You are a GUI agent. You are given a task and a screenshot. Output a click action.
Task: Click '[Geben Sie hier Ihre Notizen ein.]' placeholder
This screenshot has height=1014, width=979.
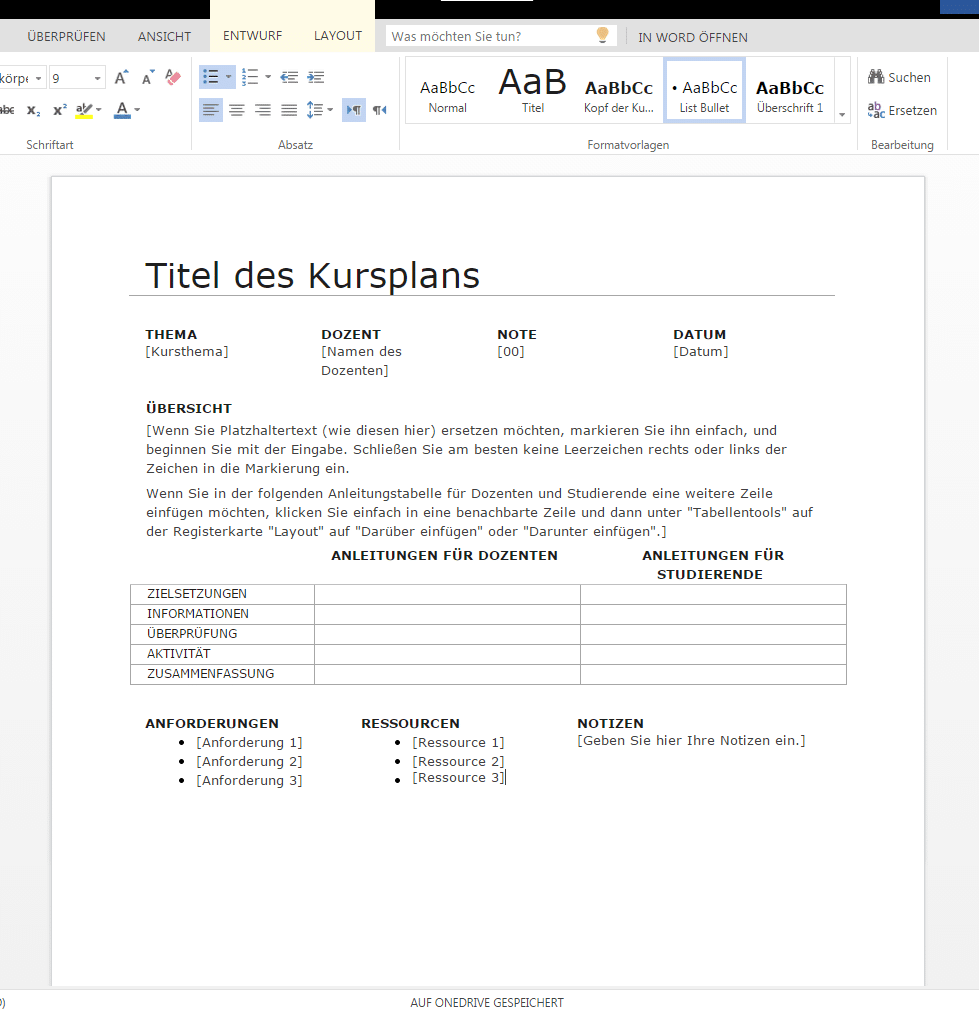point(691,741)
